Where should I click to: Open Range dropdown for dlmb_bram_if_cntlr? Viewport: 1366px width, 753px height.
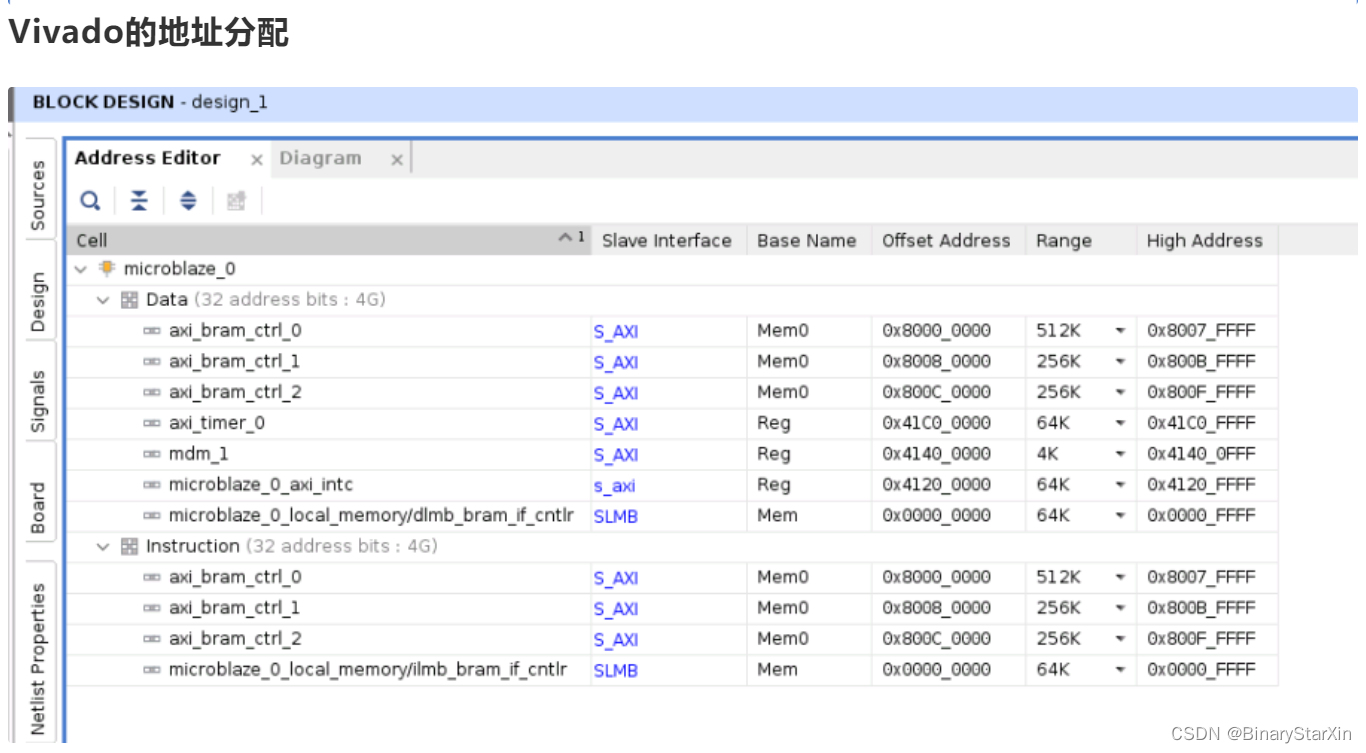tap(1120, 517)
